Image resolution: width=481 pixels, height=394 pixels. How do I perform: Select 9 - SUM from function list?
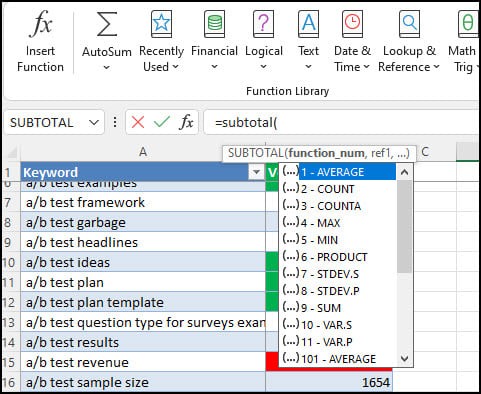tap(321, 308)
